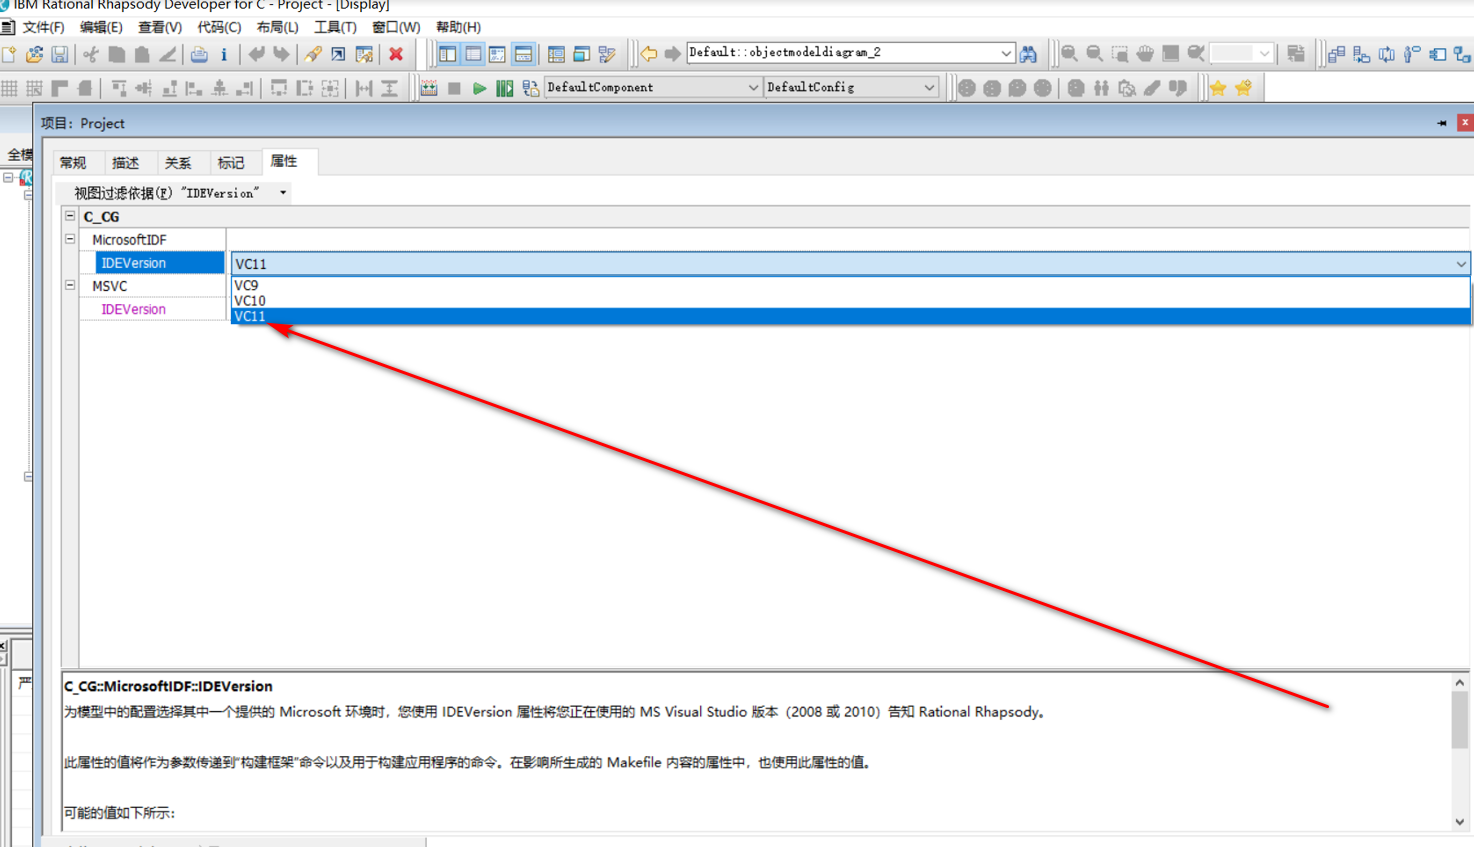Select the Undo arrow icon

pyautogui.click(x=256, y=53)
